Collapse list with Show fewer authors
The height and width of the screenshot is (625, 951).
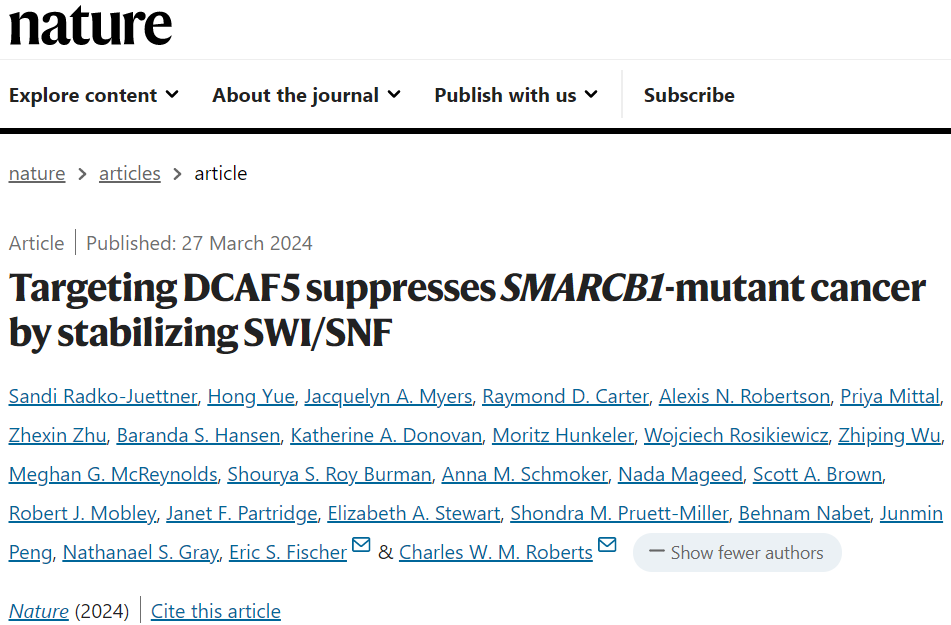737,552
